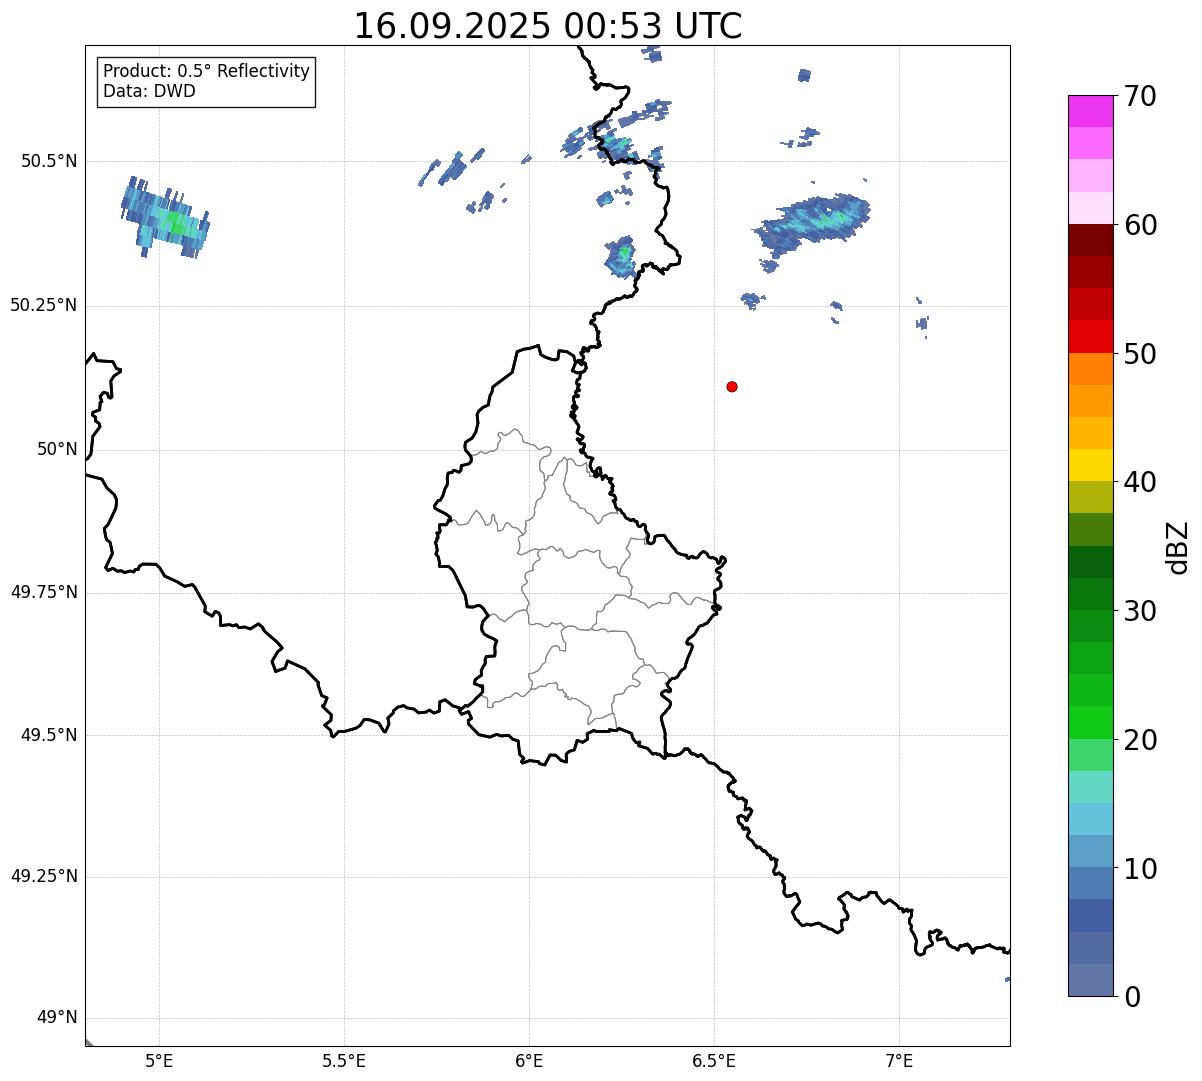Click the radar echo near 5°E 50.4°N
This screenshot has height=1081, width=1202.
[166, 219]
